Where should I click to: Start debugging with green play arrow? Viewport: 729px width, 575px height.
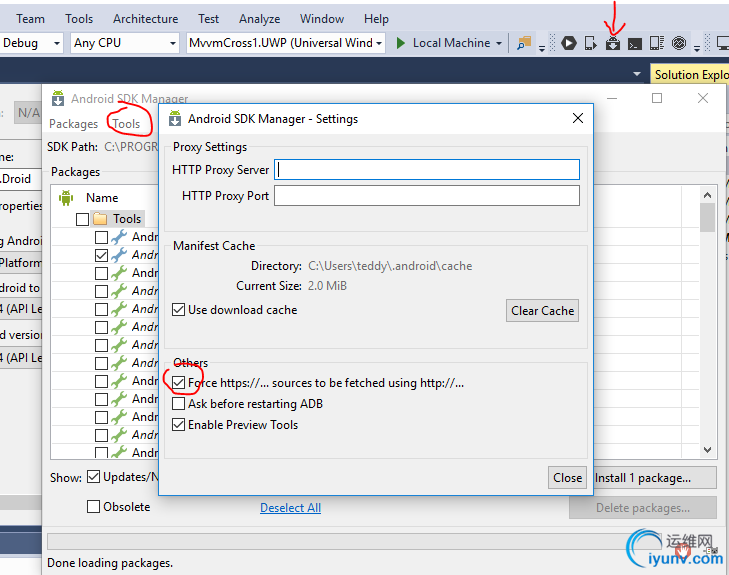click(400, 43)
